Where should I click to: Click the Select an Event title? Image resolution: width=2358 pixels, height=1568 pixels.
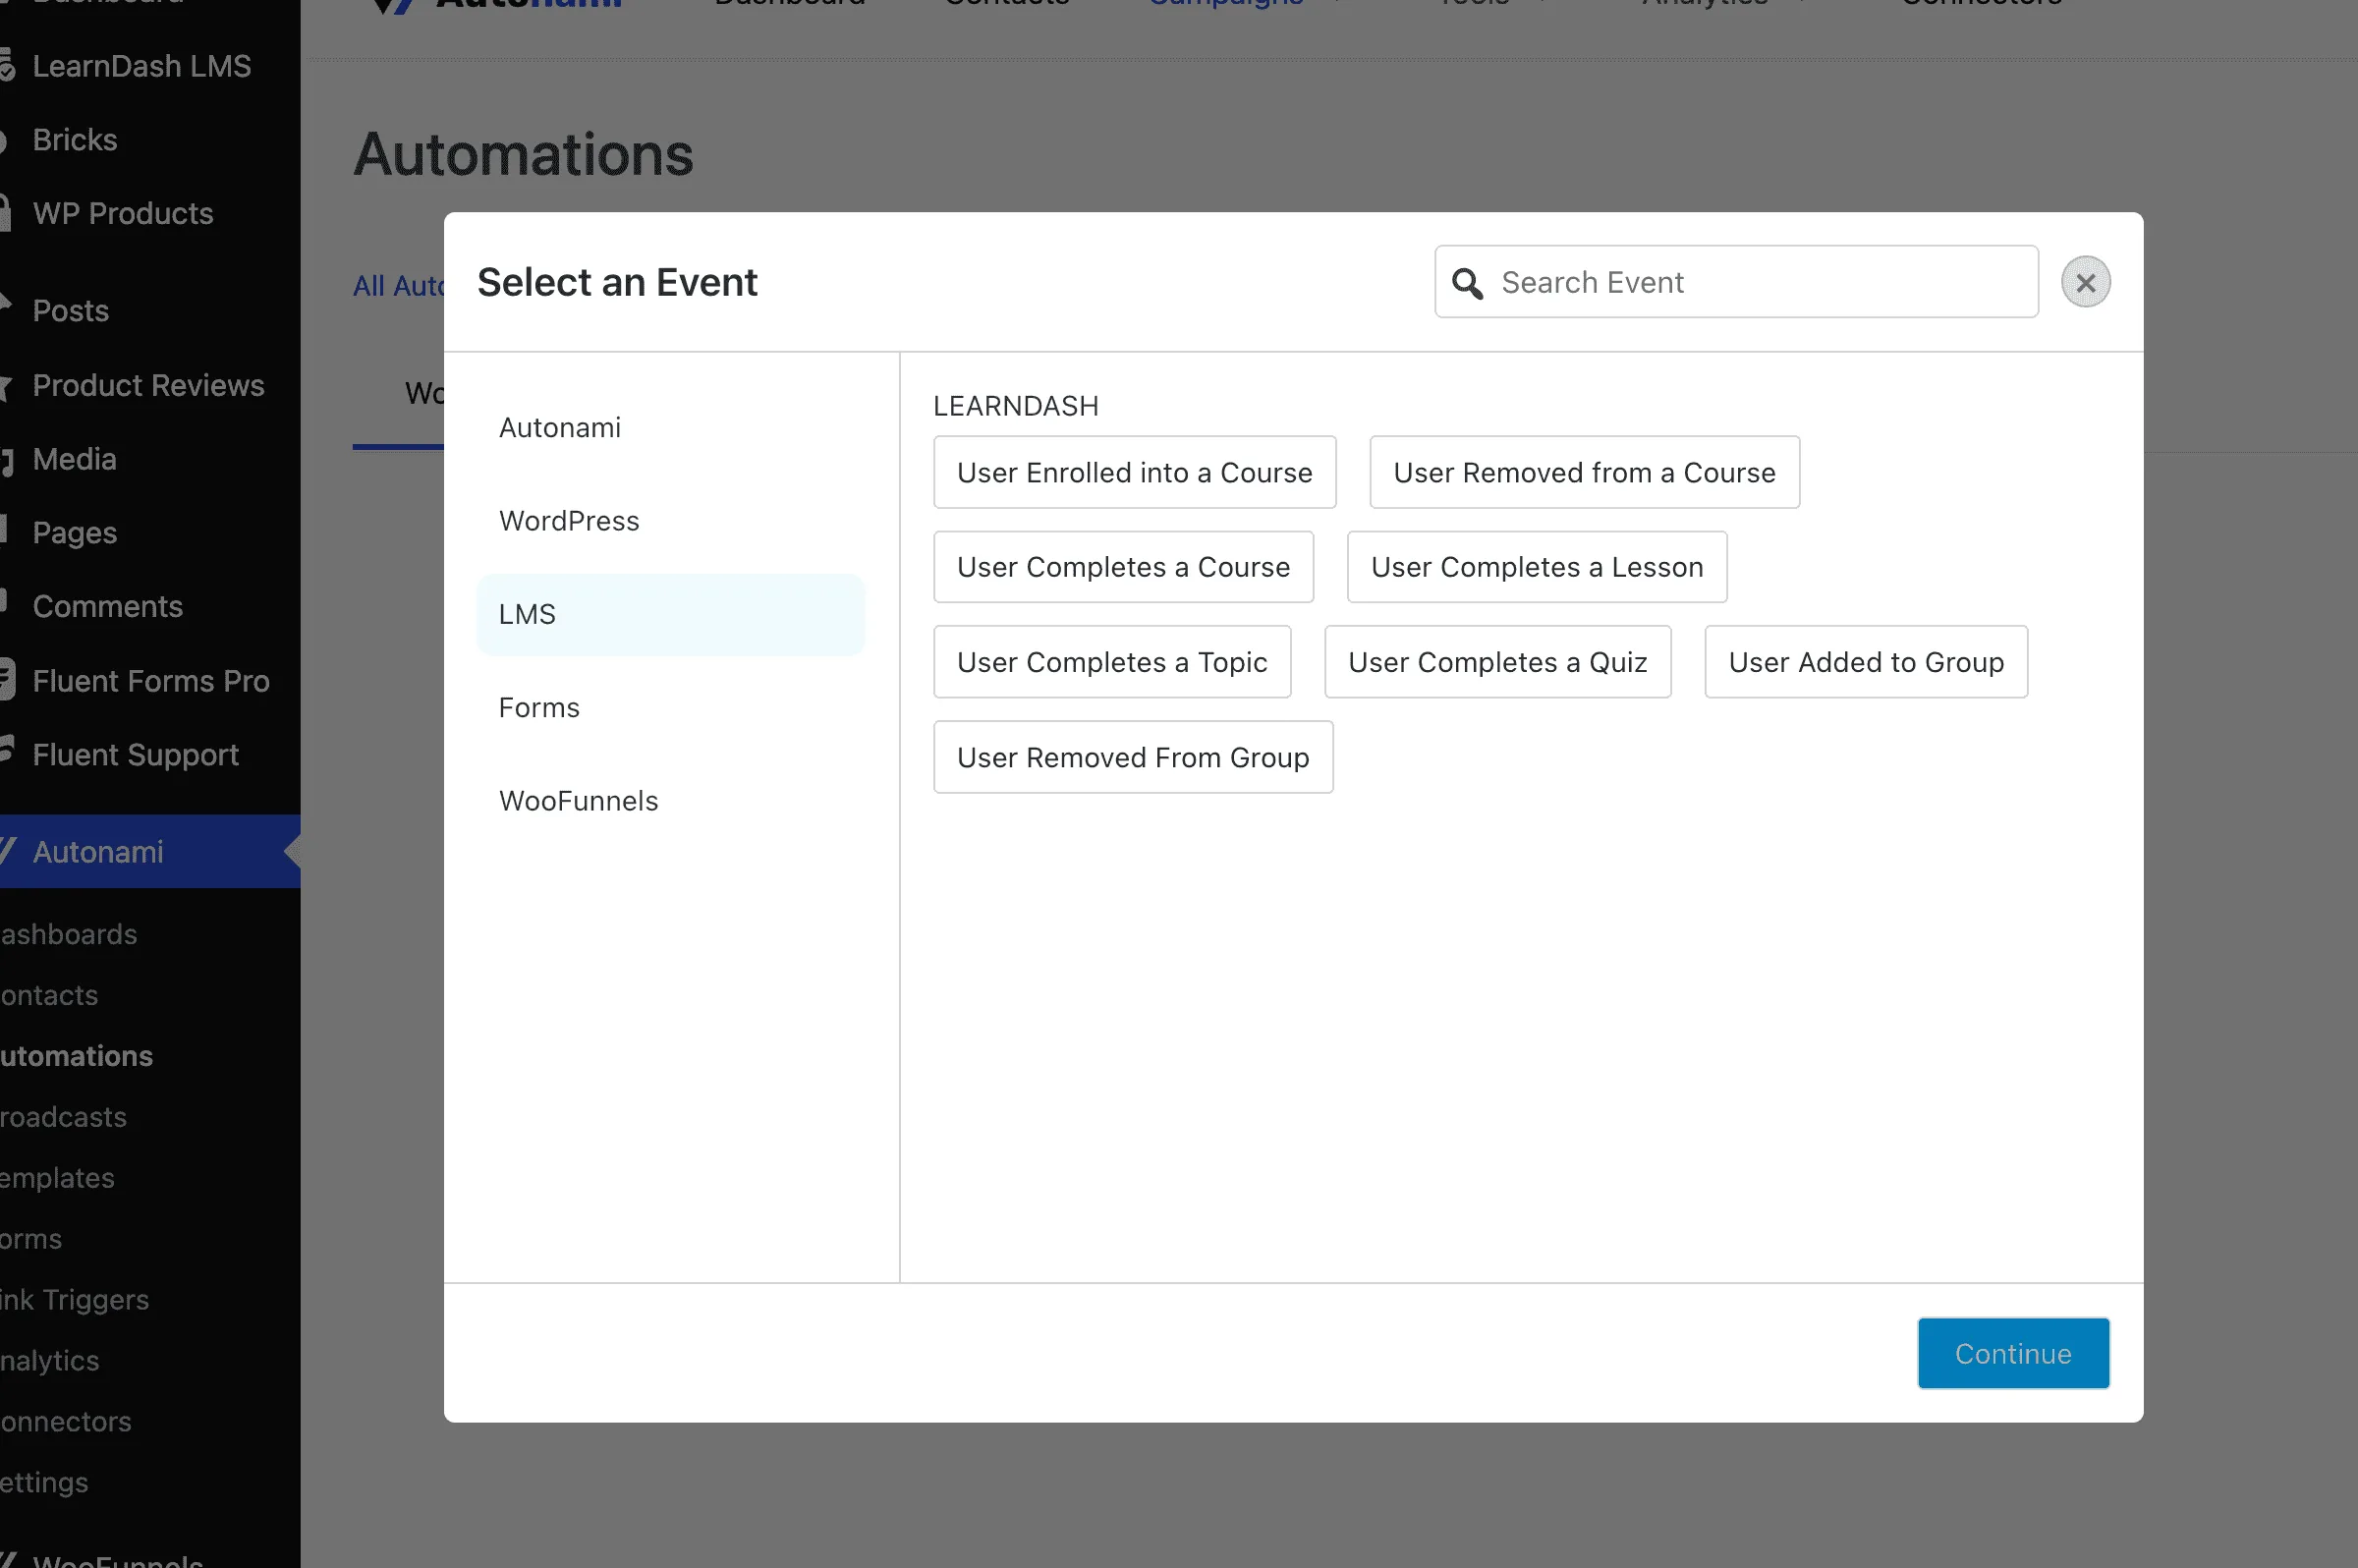(617, 282)
